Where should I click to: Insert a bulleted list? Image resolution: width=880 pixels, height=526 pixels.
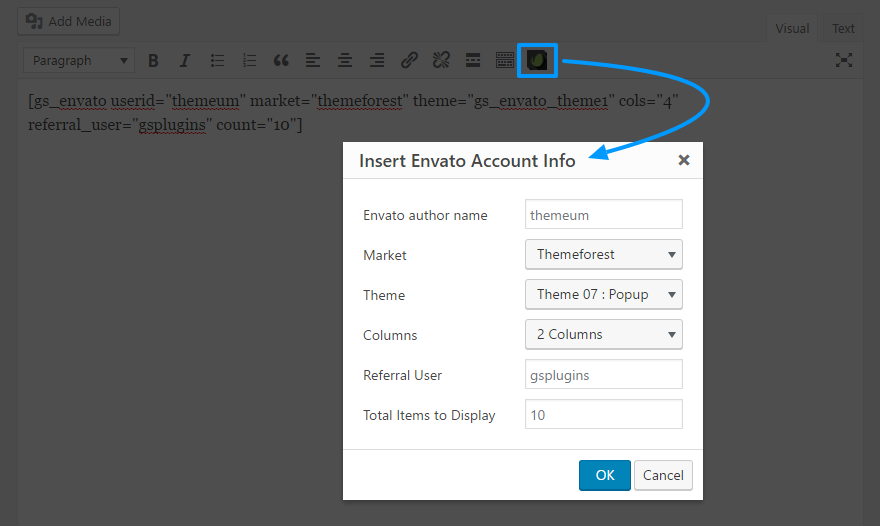point(217,61)
